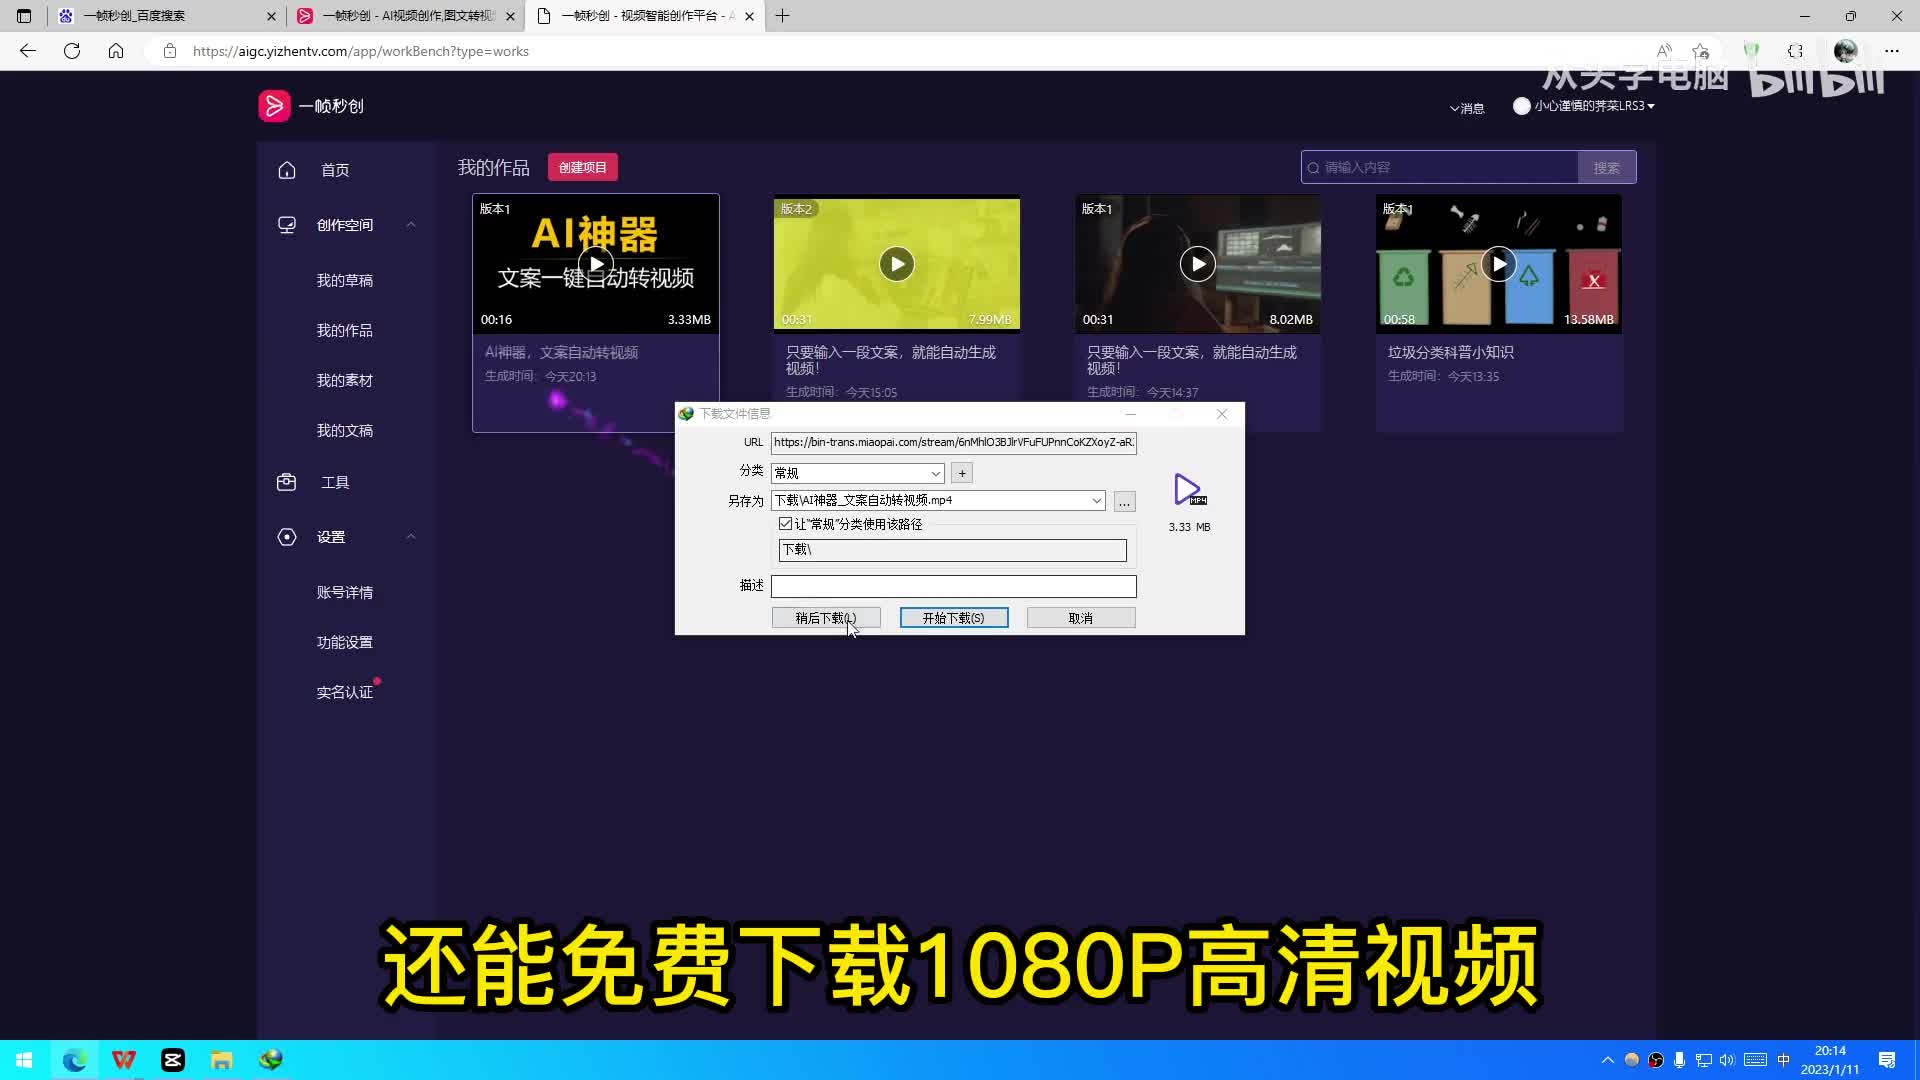1920x1080 pixels.
Task: Toggle 让常规分类使用该路径 checkbox
Action: (786, 524)
